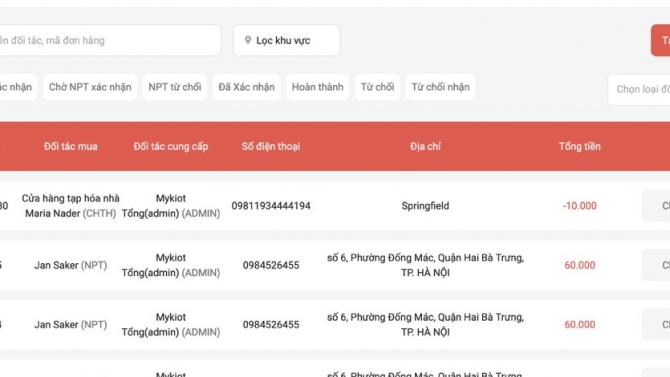The image size is (670, 377).
Task: Open the Lọc khu vực area filter
Action: [286, 40]
